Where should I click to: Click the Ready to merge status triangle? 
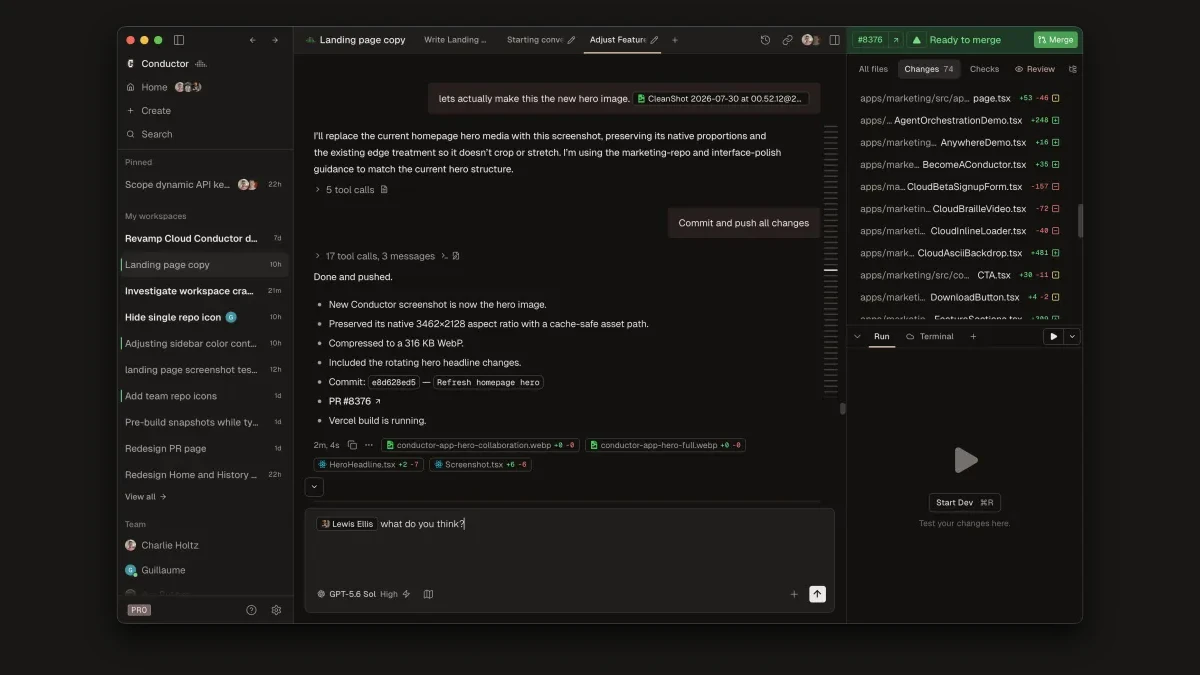(x=916, y=40)
